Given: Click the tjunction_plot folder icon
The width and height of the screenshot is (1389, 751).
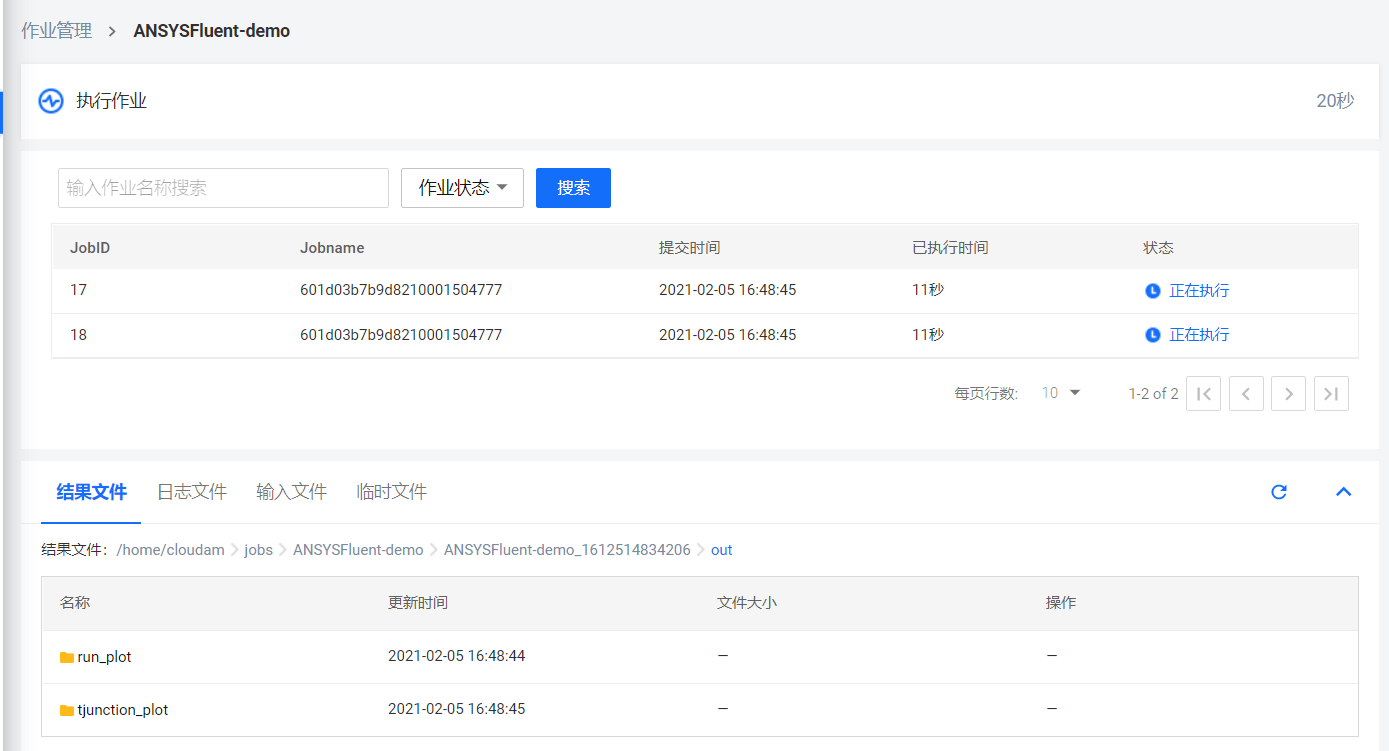Looking at the screenshot, I should (x=67, y=710).
